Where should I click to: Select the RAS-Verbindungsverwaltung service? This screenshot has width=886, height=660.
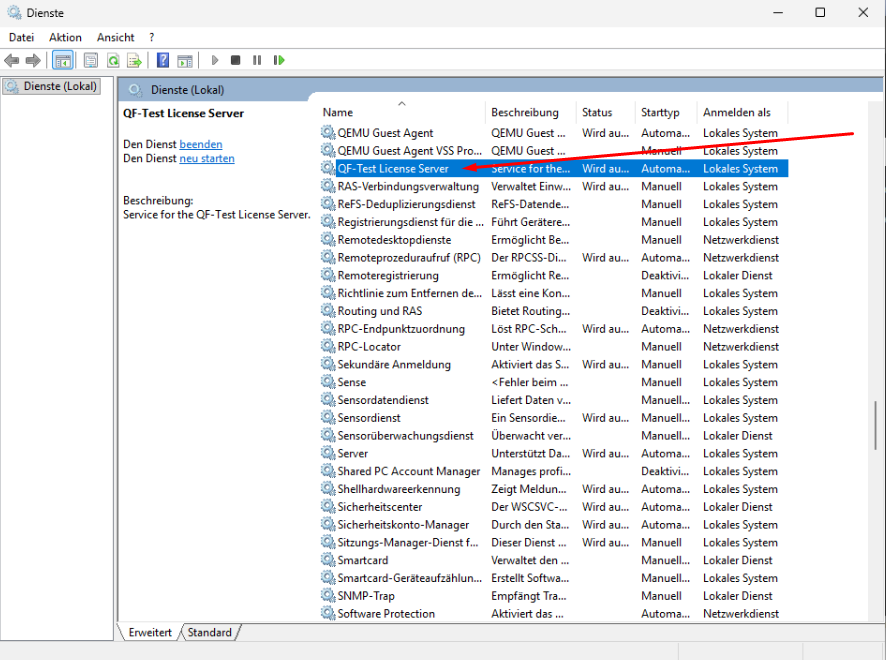tap(408, 186)
